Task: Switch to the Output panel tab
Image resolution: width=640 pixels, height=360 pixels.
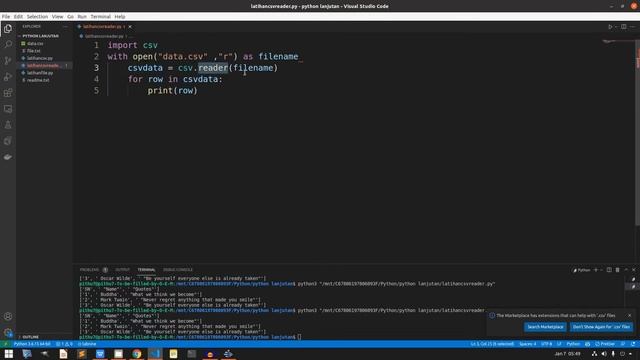Action: pos(122,270)
